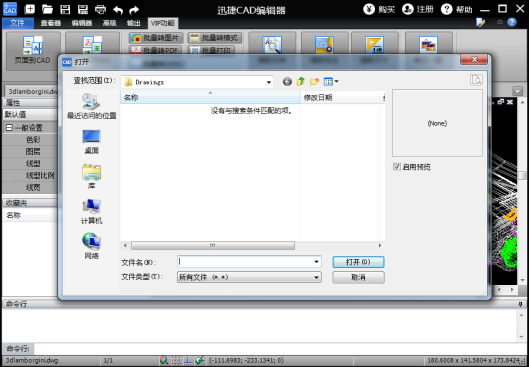Click the blueprint ruler ribbon icon
Viewport: 529px width, 367px height.
tap(324, 45)
